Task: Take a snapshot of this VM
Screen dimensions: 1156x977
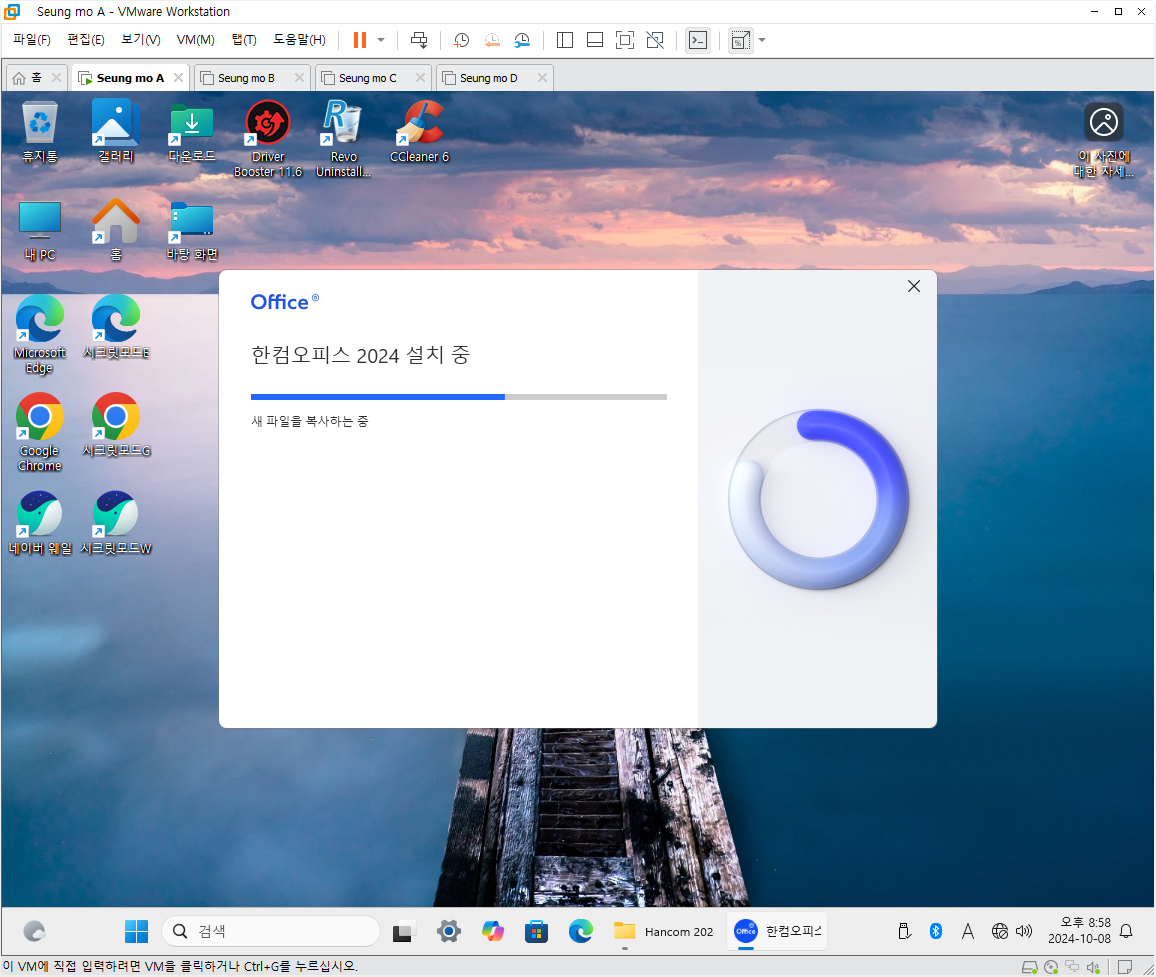Action: [x=462, y=40]
